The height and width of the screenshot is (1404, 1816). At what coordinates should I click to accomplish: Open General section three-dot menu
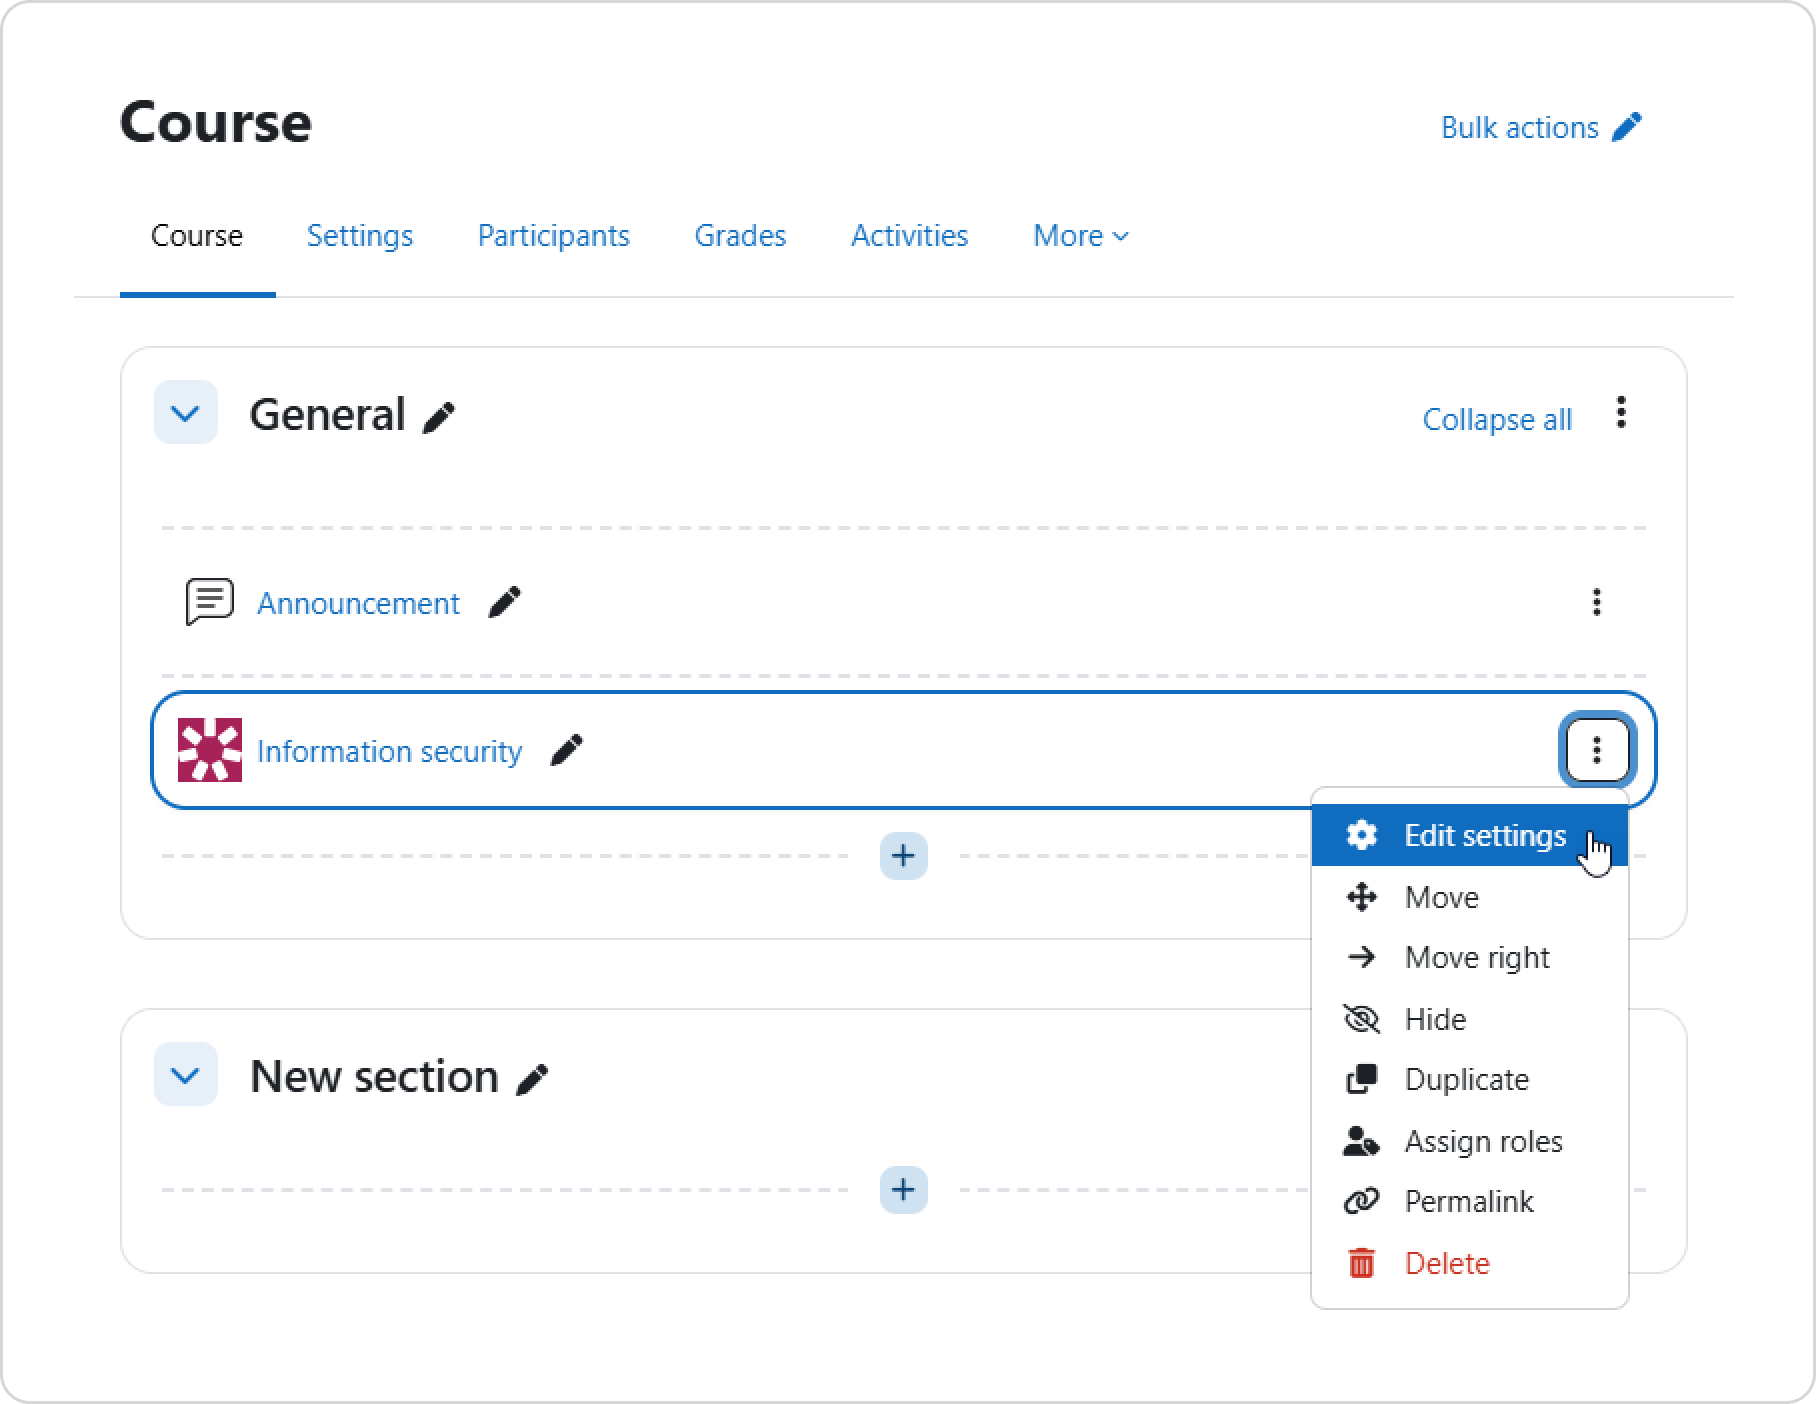[1620, 412]
